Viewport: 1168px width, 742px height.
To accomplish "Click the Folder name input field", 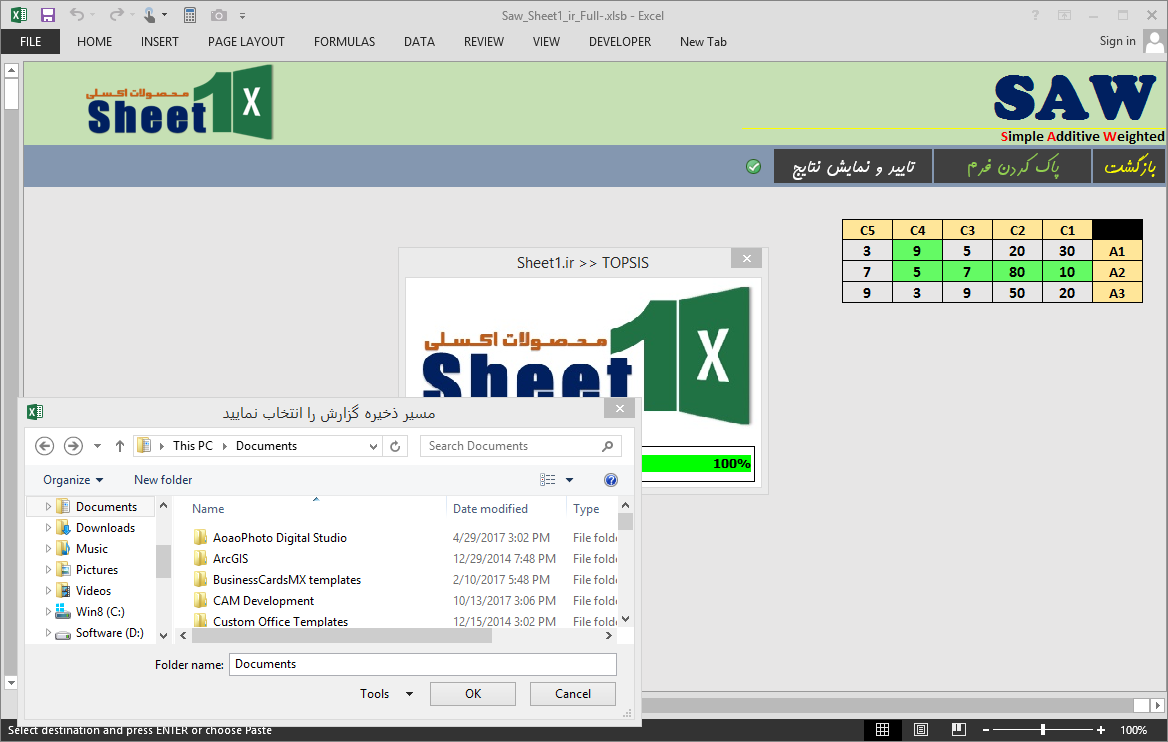I will tap(422, 664).
